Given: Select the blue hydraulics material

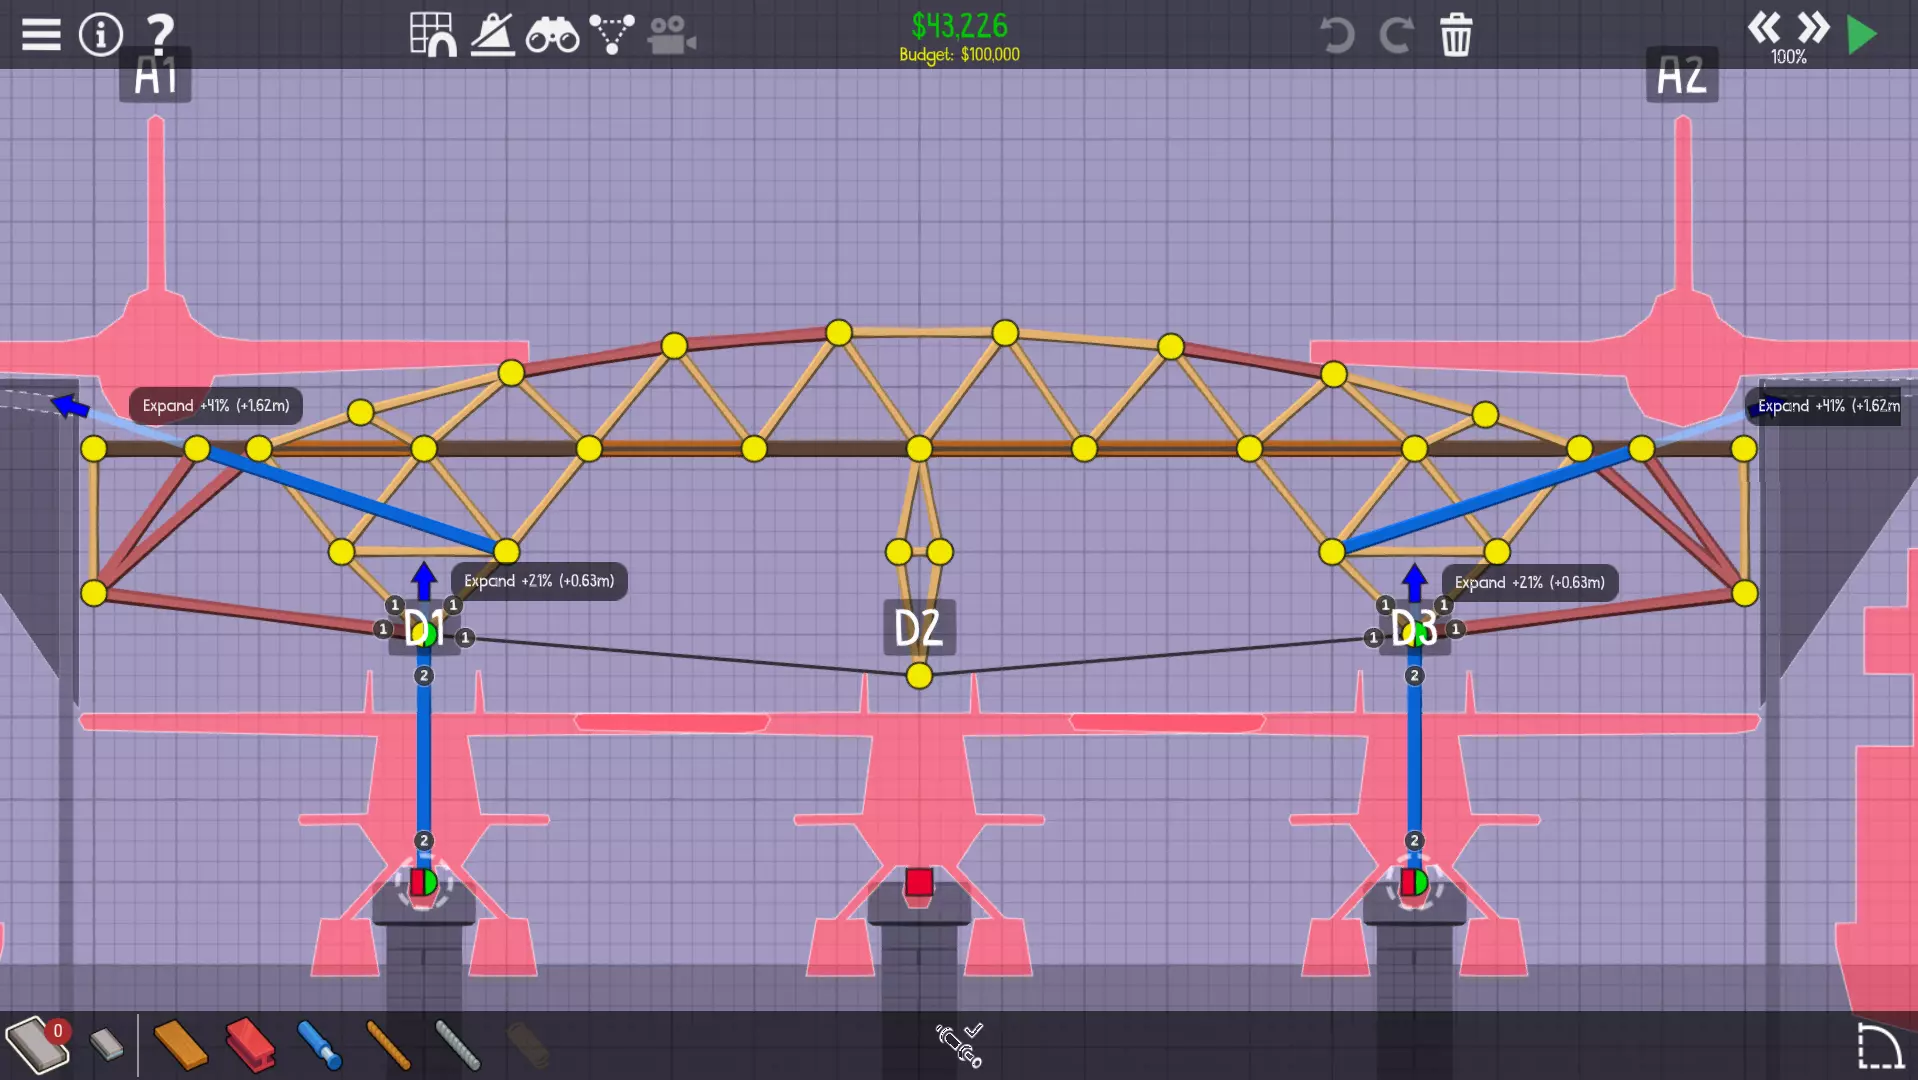Looking at the screenshot, I should (320, 1045).
